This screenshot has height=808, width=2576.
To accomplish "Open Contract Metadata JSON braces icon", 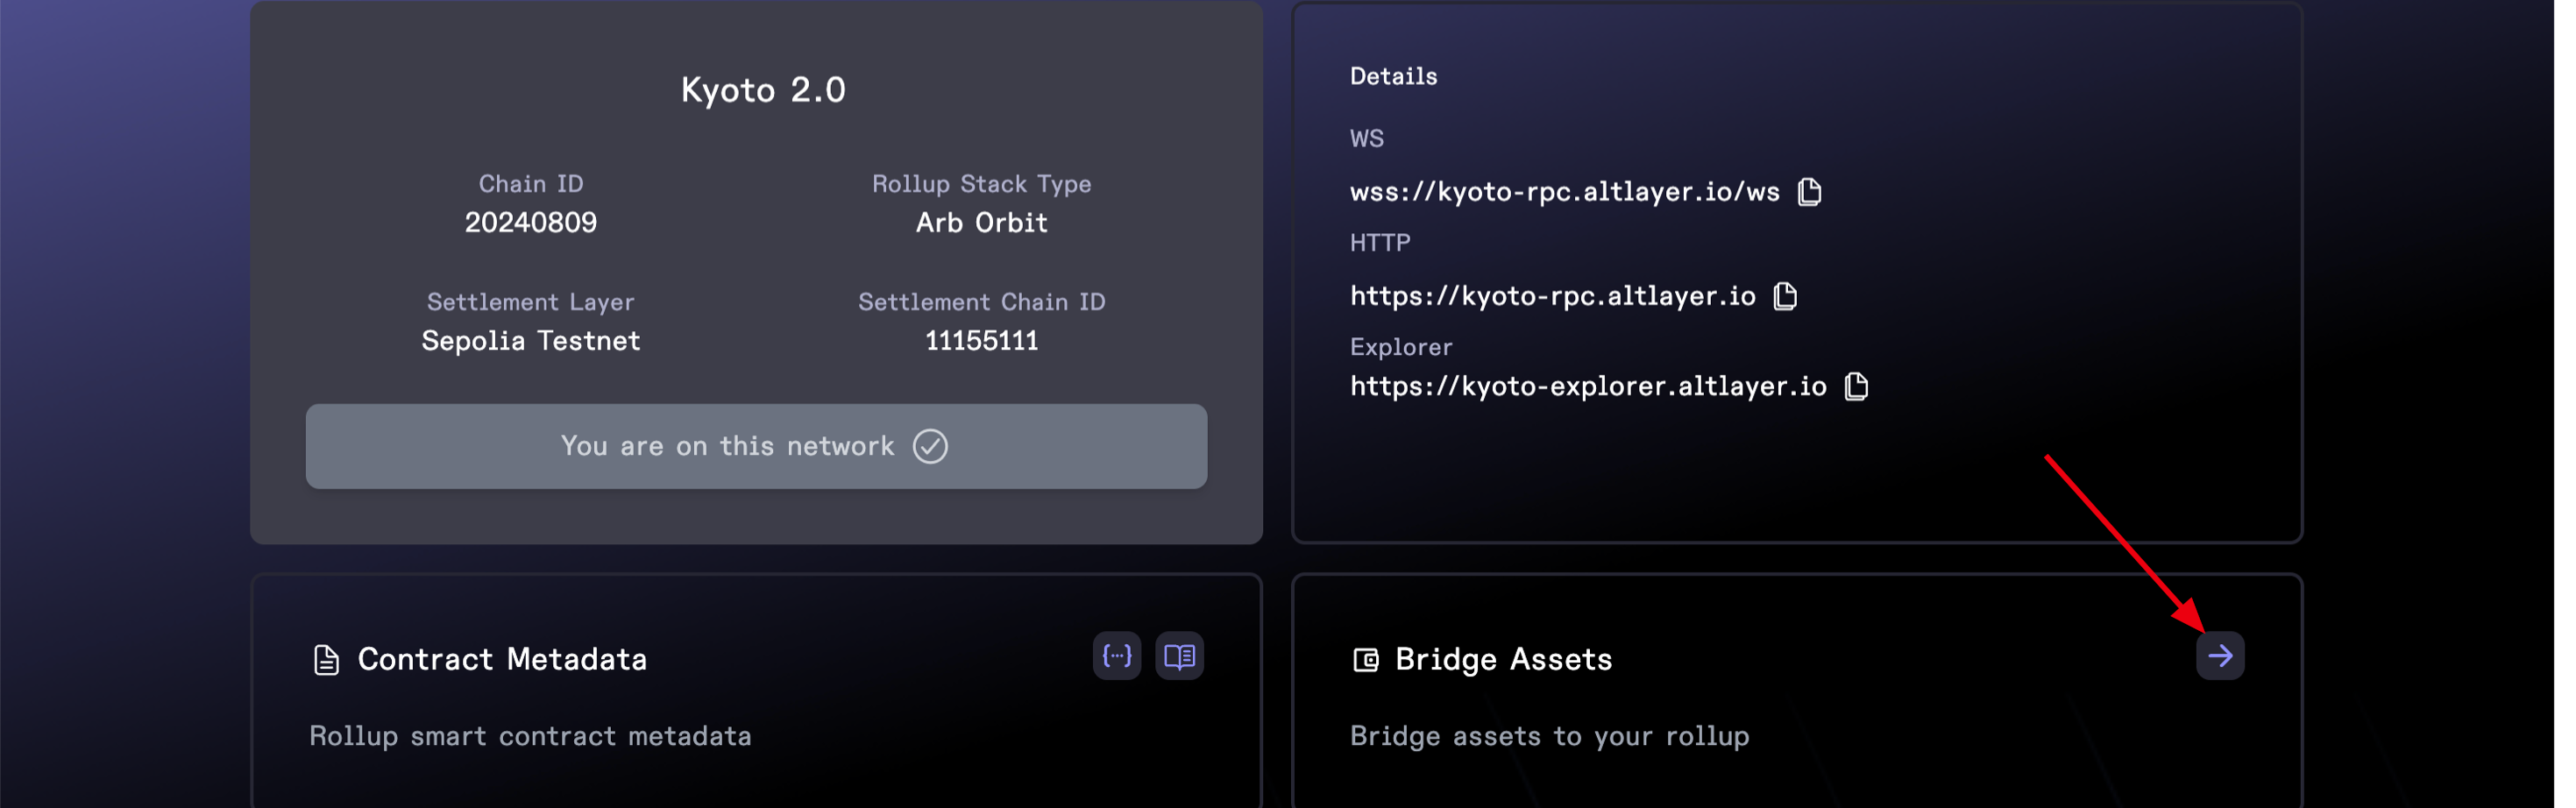I will 1116,656.
